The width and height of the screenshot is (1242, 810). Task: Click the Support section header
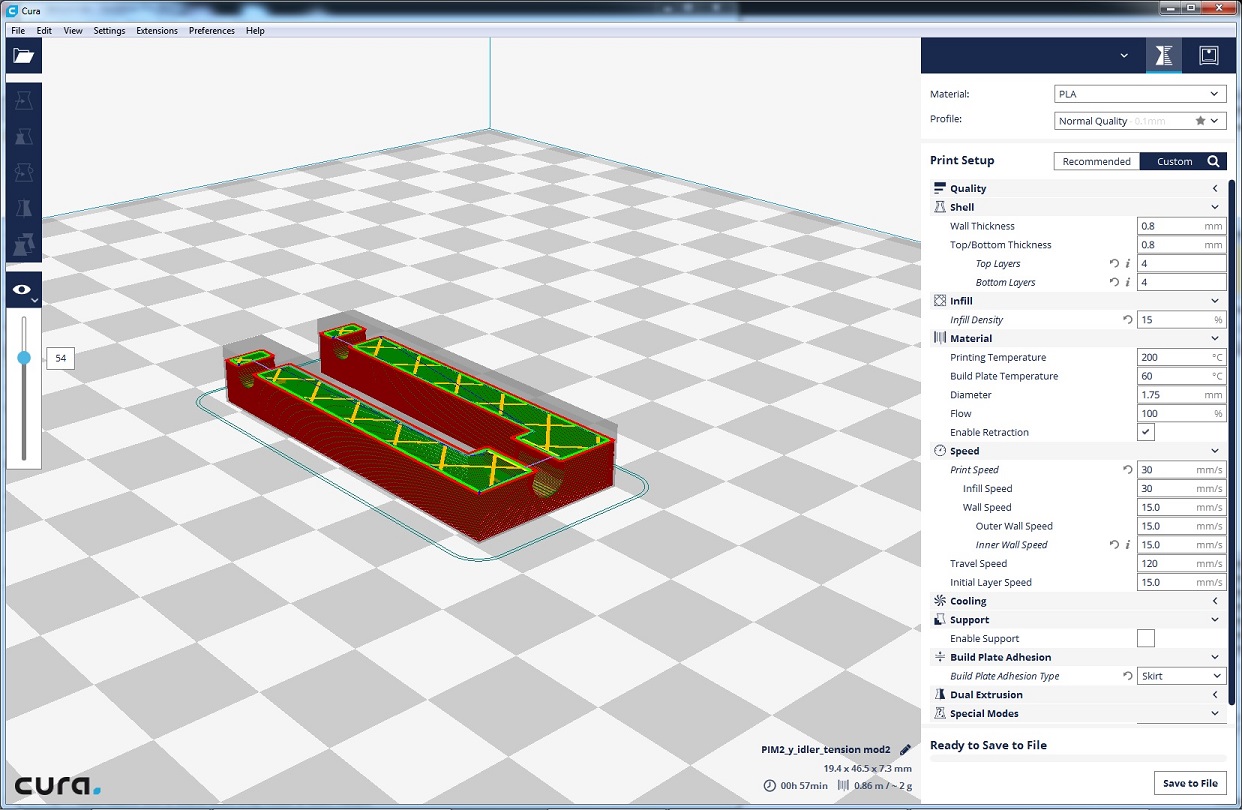(1076, 620)
